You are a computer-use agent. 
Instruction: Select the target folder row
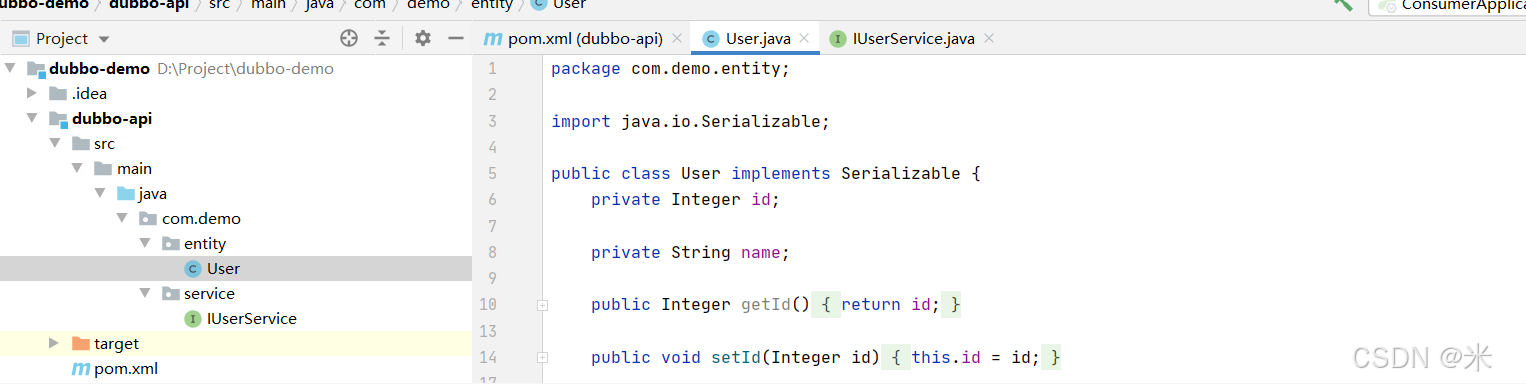click(x=235, y=344)
